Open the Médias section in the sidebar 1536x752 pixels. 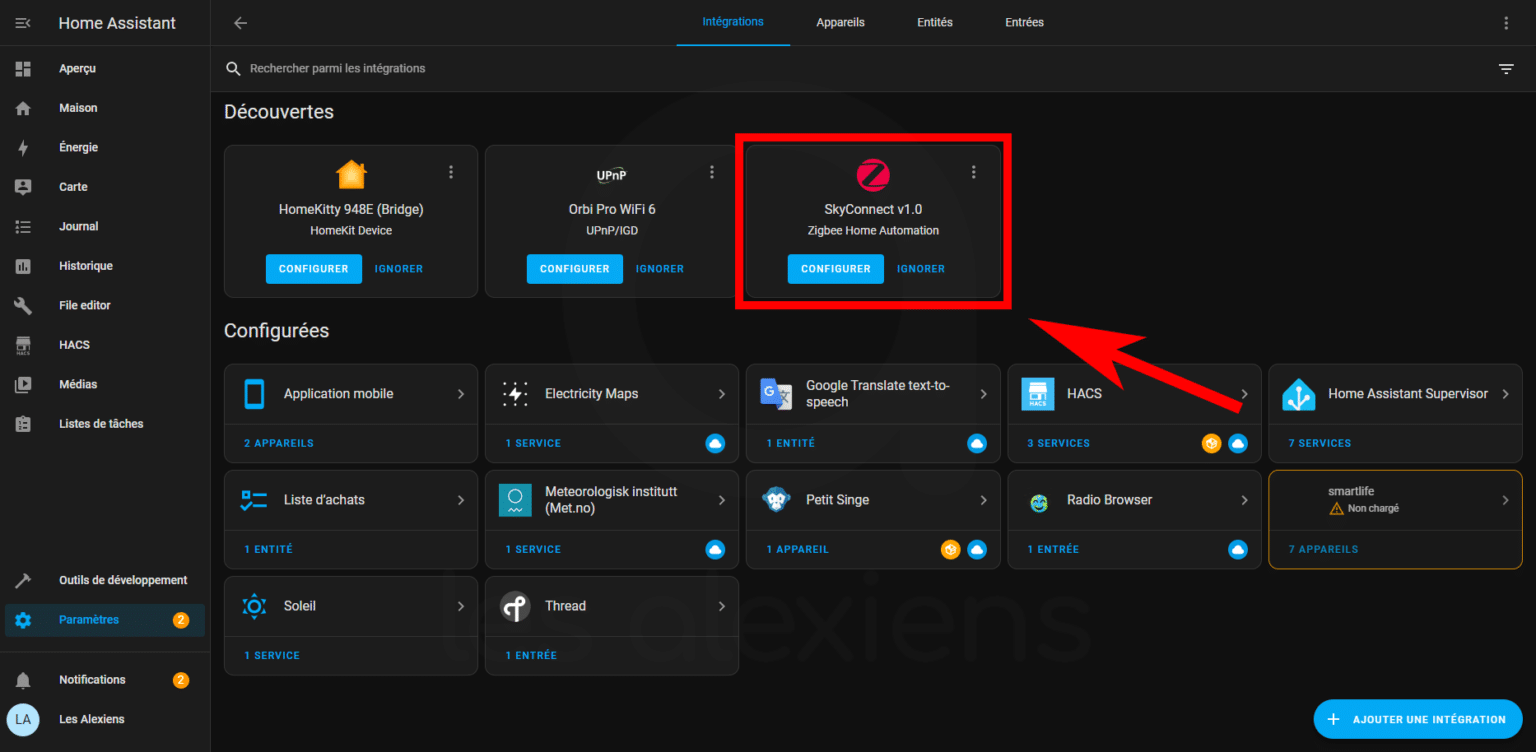79,383
